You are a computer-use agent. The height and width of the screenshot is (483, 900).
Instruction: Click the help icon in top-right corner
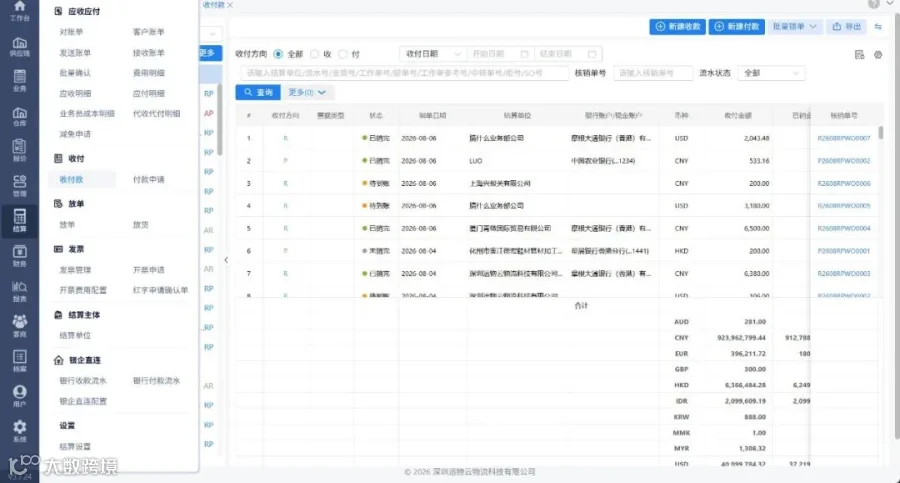point(874,3)
